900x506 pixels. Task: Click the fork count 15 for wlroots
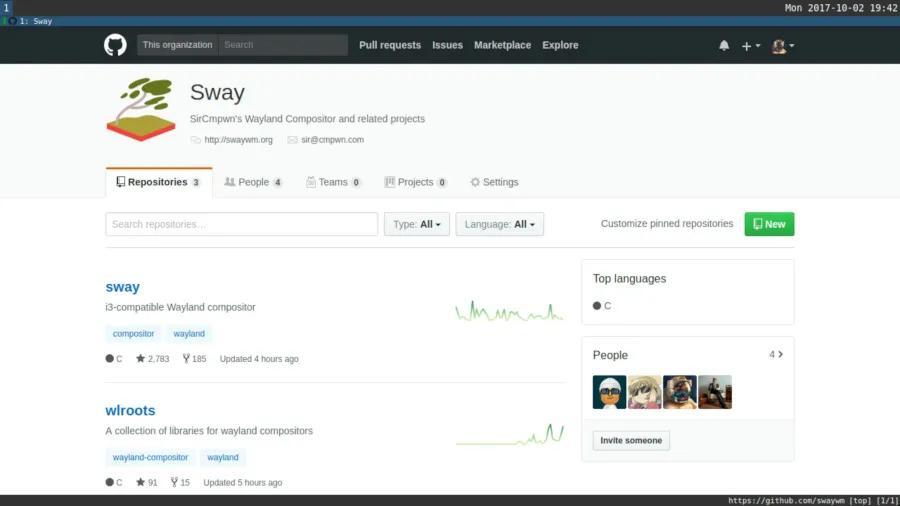pos(180,482)
